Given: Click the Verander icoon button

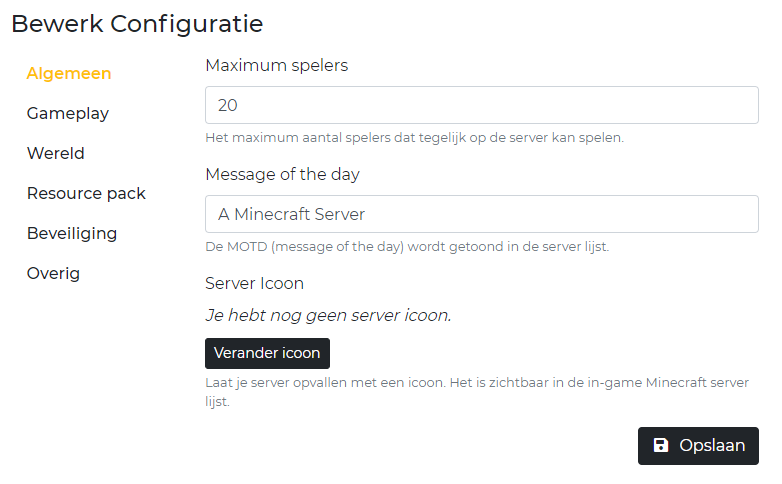Looking at the screenshot, I should click(267, 353).
